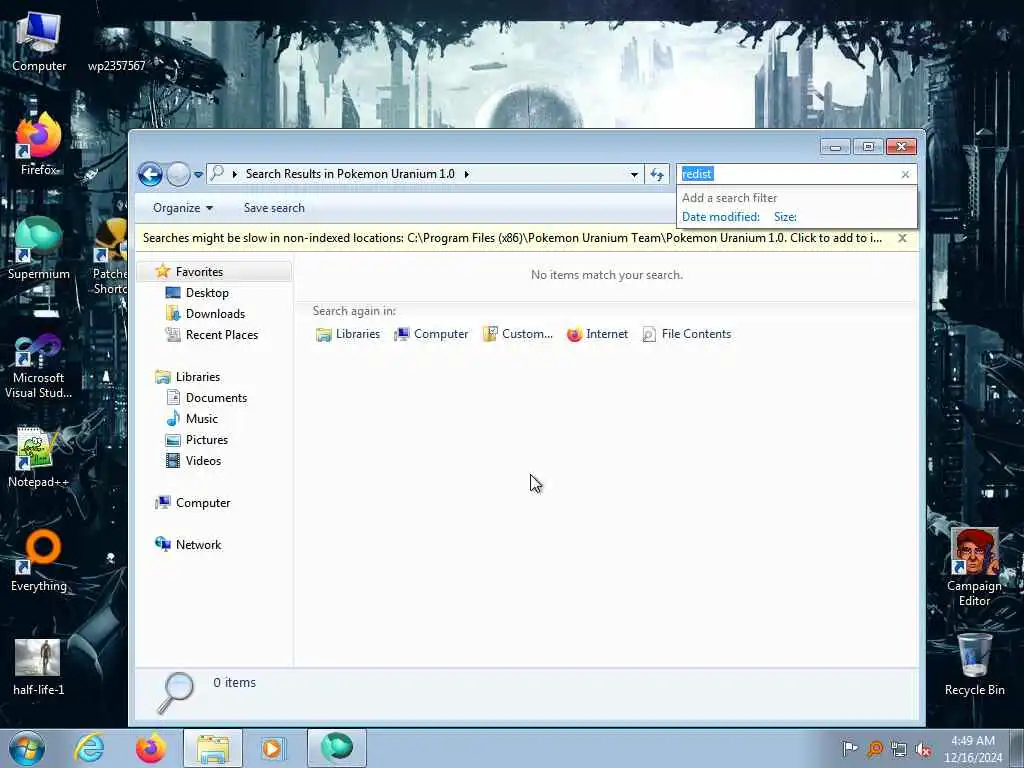Screen dimensions: 1024x768
Task: Select Supermium desktop shortcut
Action: point(39,249)
